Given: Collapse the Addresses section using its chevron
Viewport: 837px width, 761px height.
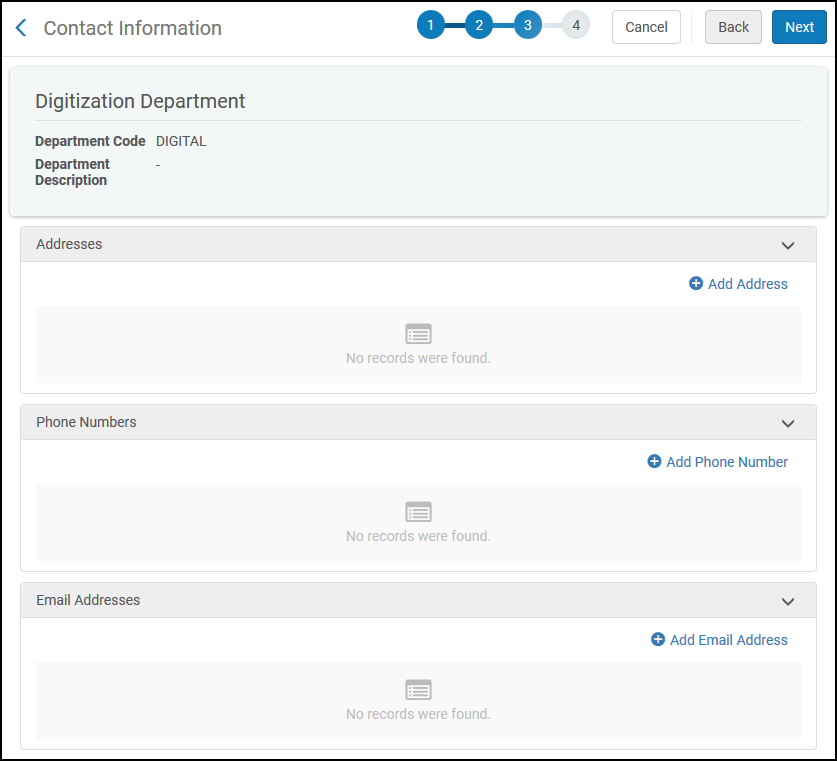Looking at the screenshot, I should [788, 245].
